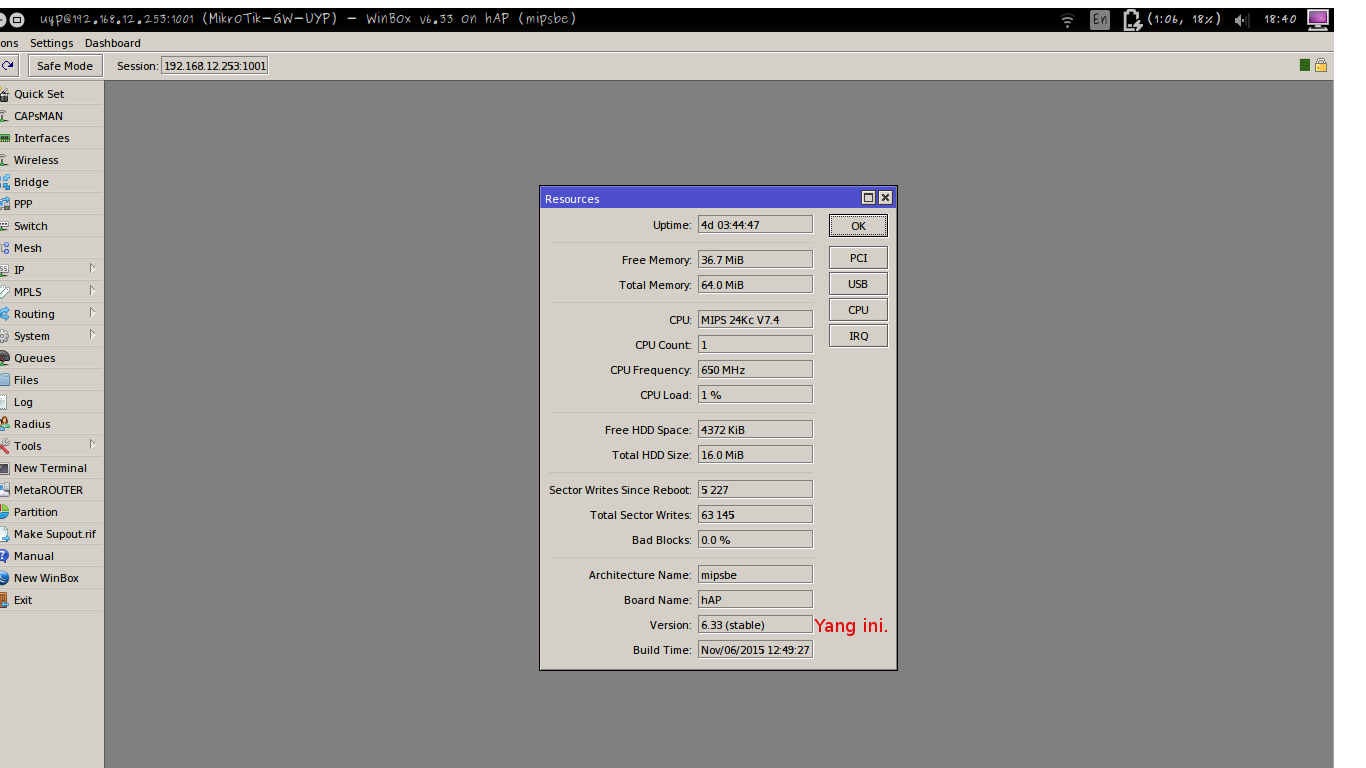Maximize the Resources window

tap(868, 198)
